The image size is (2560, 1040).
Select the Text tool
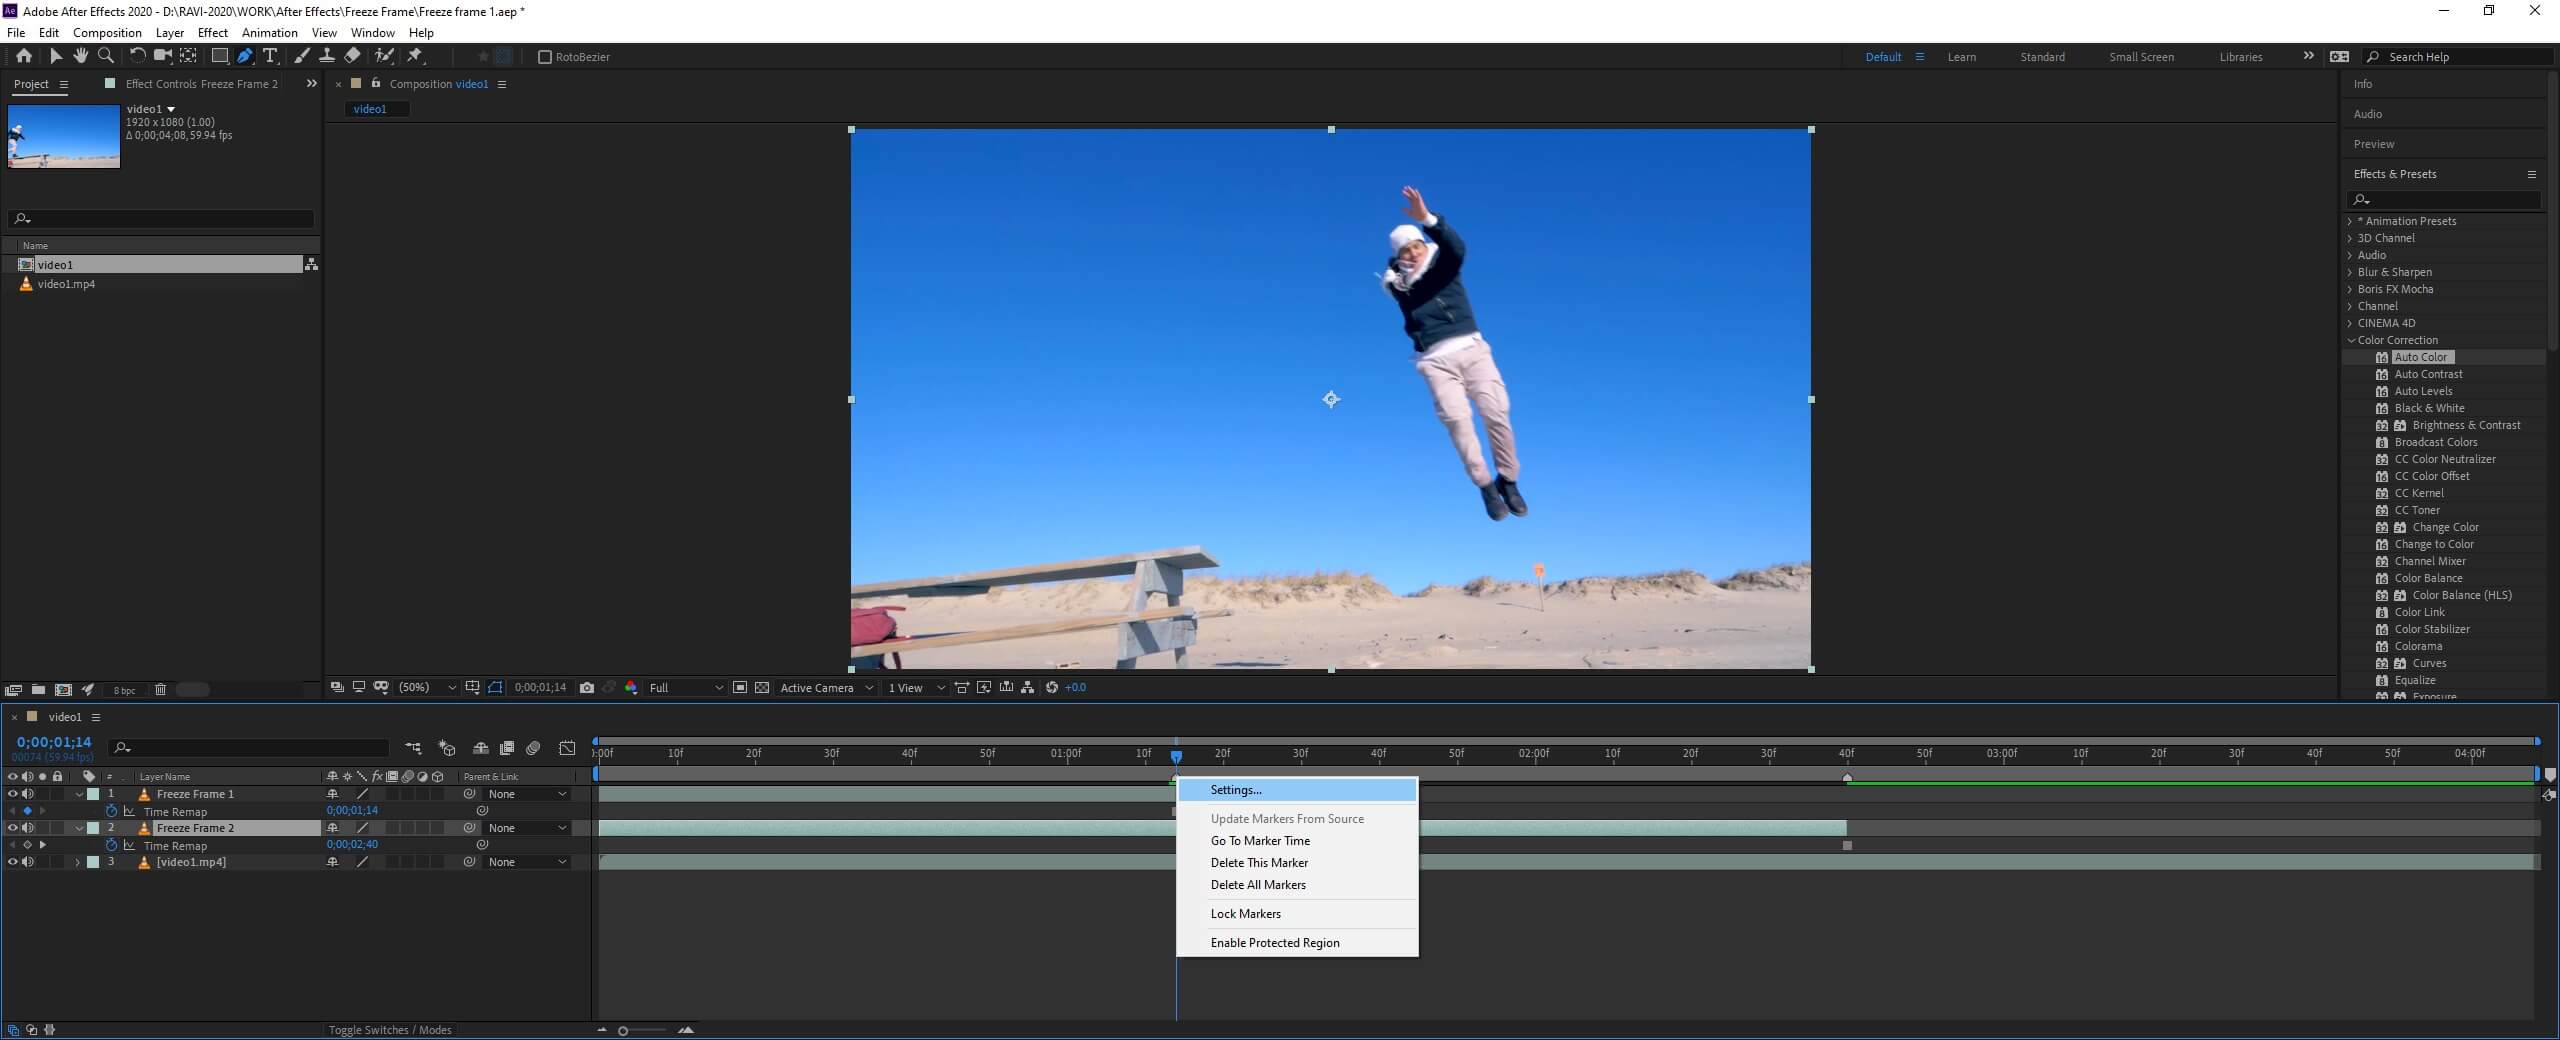(x=270, y=56)
